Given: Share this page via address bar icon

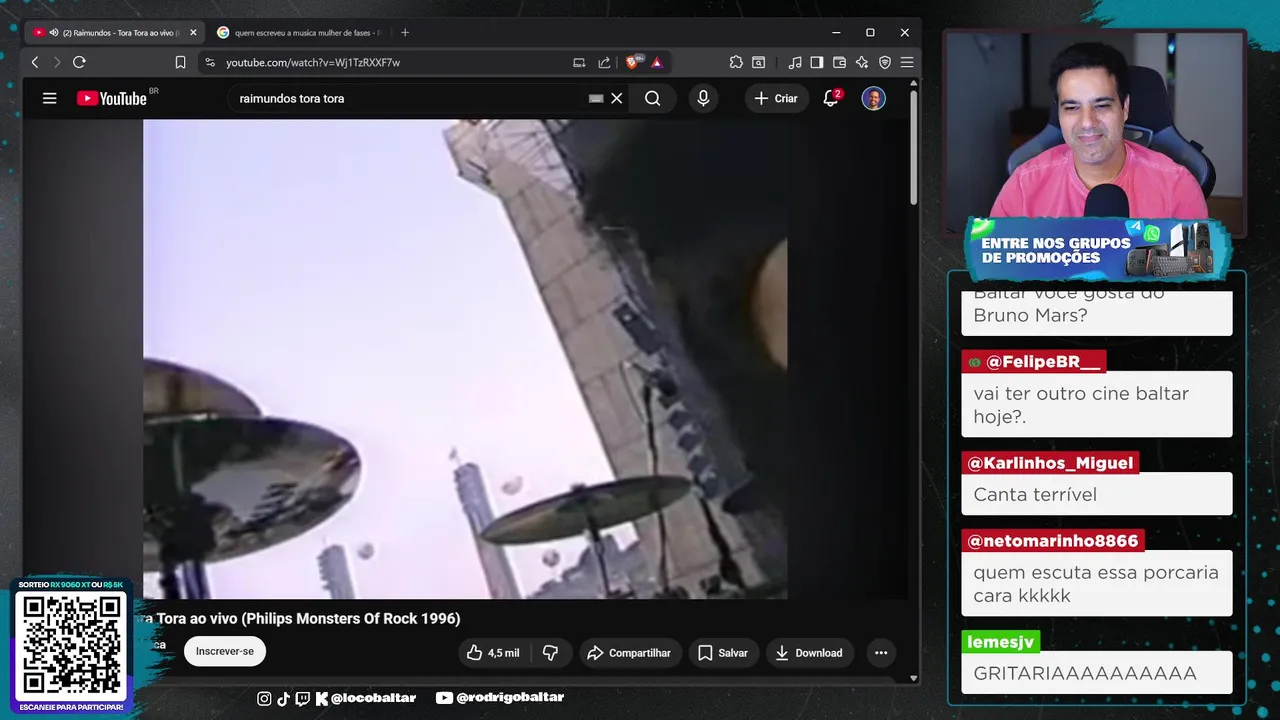Looking at the screenshot, I should 604,62.
